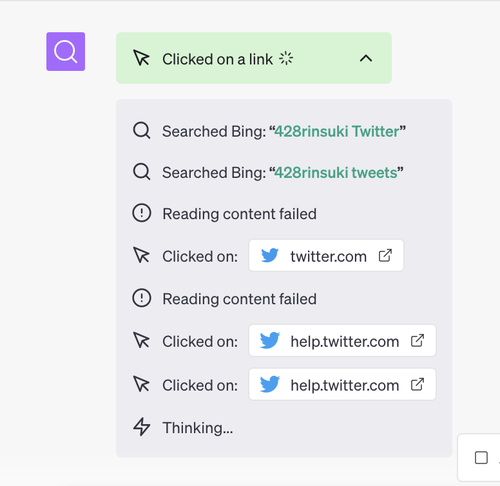Viewport: 500px width, 486px height.
Task: Click the 'Thinking...' status text
Action: tap(198, 428)
